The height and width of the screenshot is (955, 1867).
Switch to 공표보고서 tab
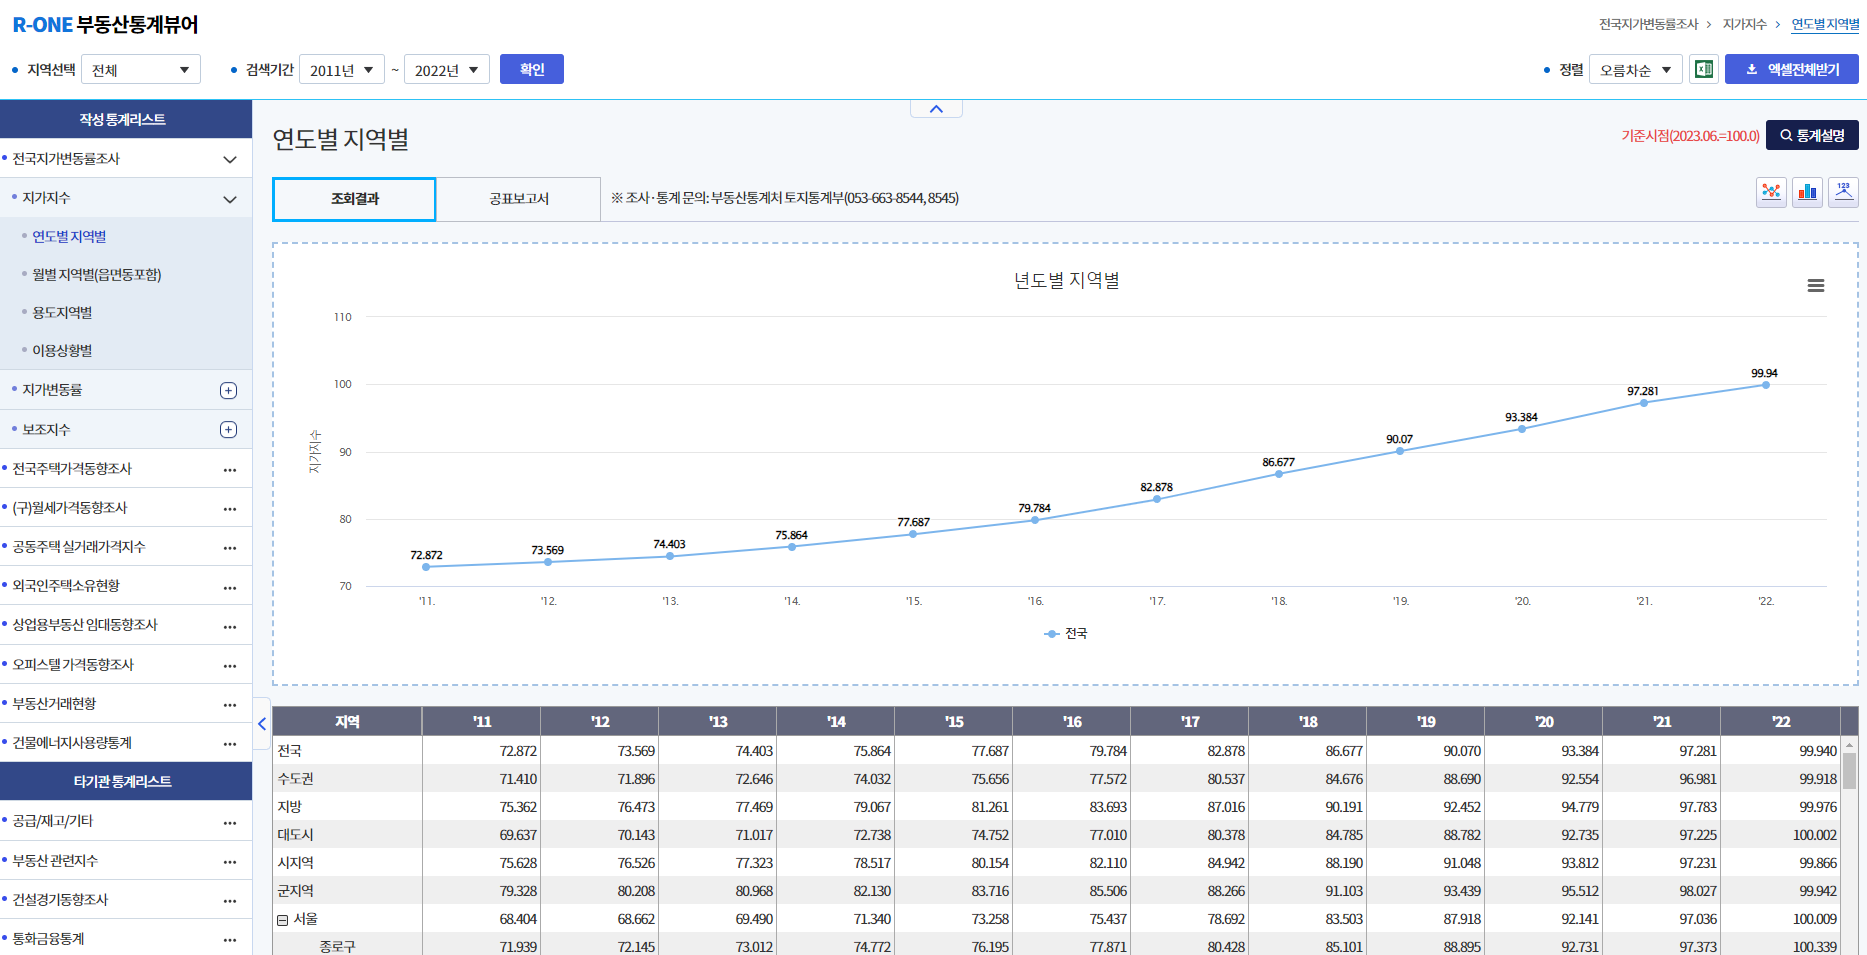coord(518,199)
